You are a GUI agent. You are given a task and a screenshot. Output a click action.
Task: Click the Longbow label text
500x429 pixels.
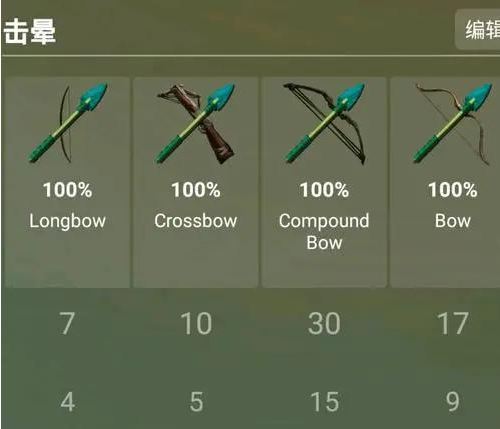68,221
